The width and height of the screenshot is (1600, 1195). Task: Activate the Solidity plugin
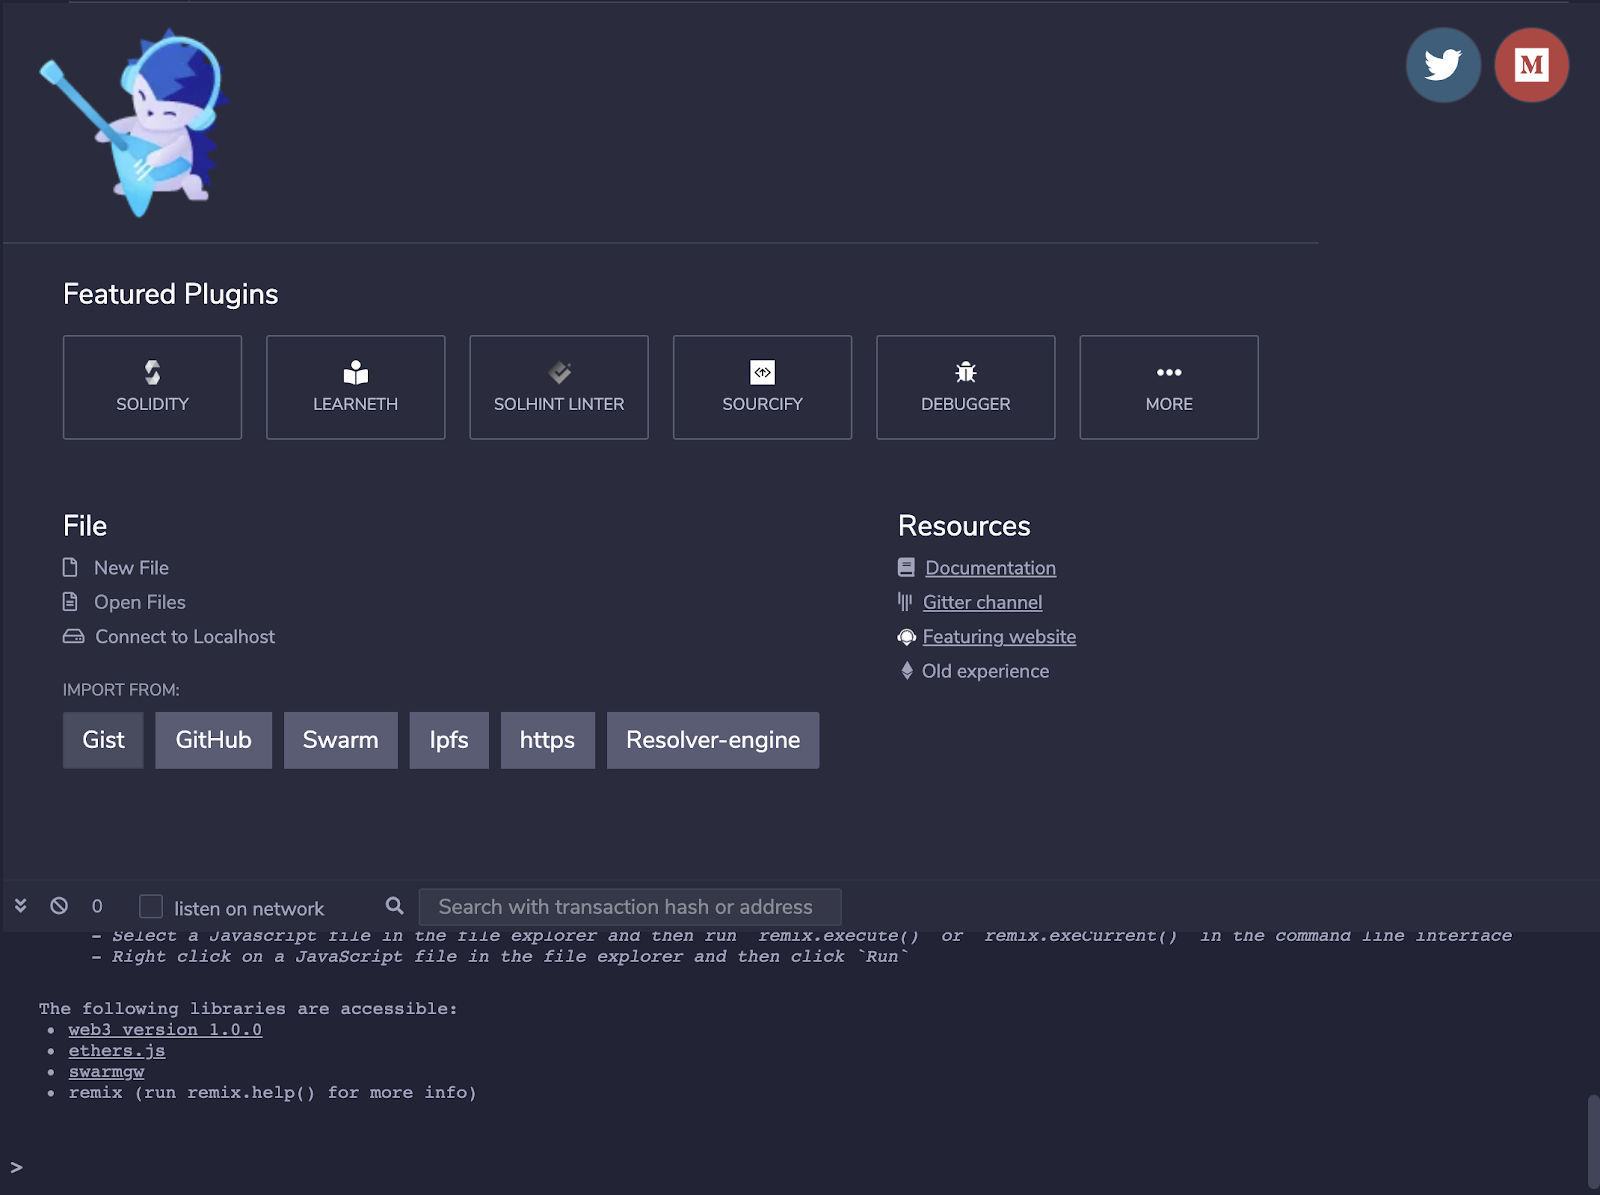pos(152,387)
